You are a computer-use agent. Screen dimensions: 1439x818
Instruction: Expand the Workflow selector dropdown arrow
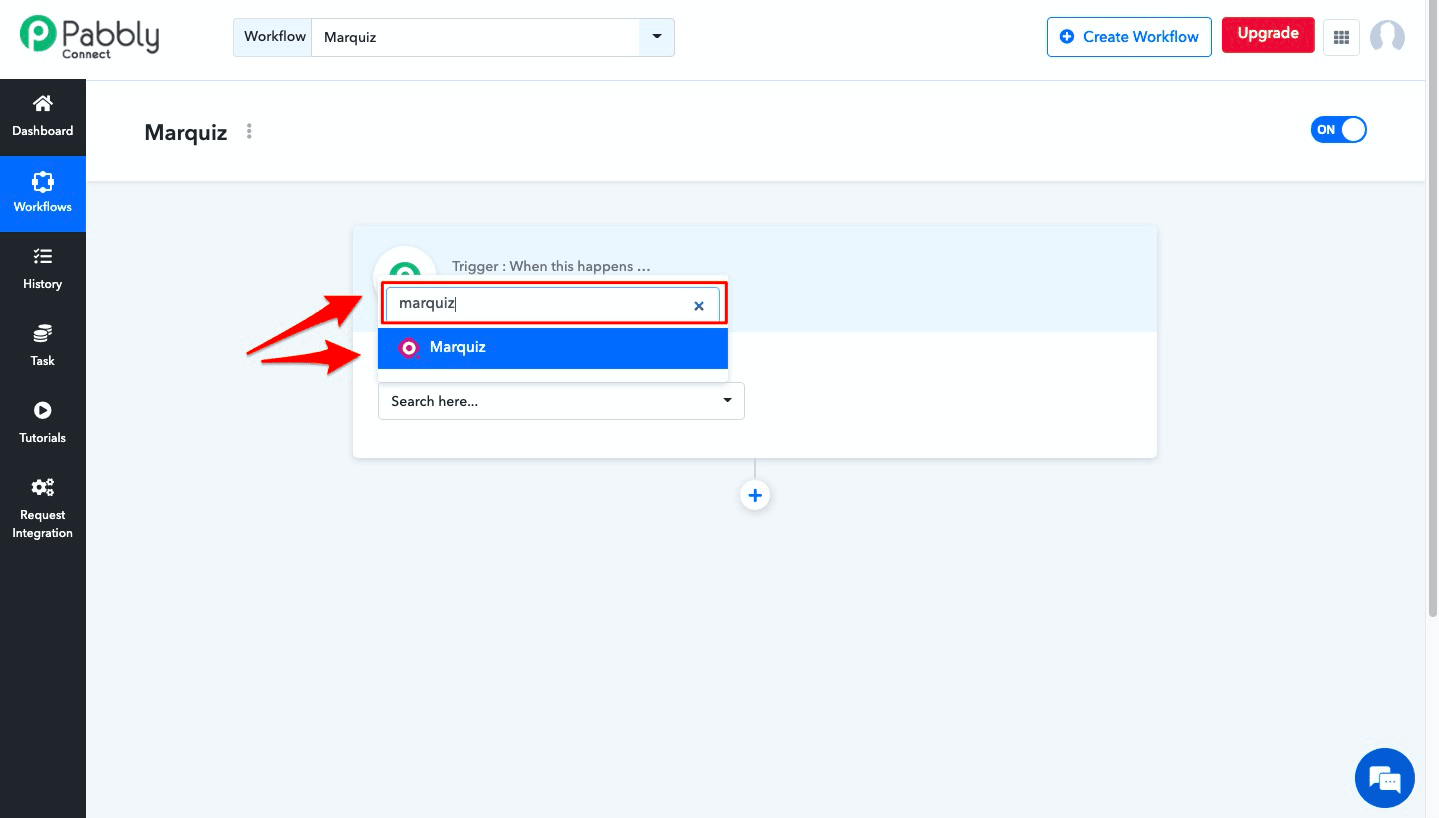click(657, 37)
